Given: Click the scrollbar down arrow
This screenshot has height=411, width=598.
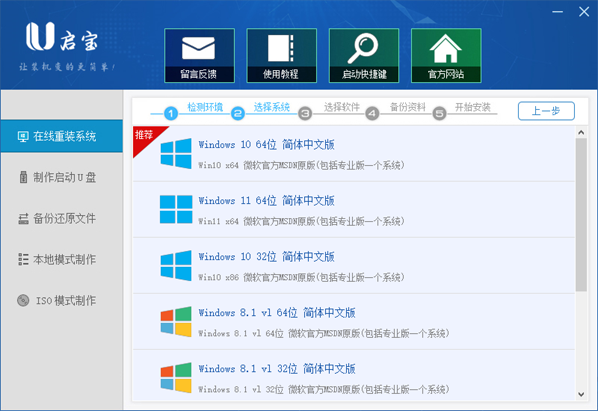Looking at the screenshot, I should (x=581, y=394).
